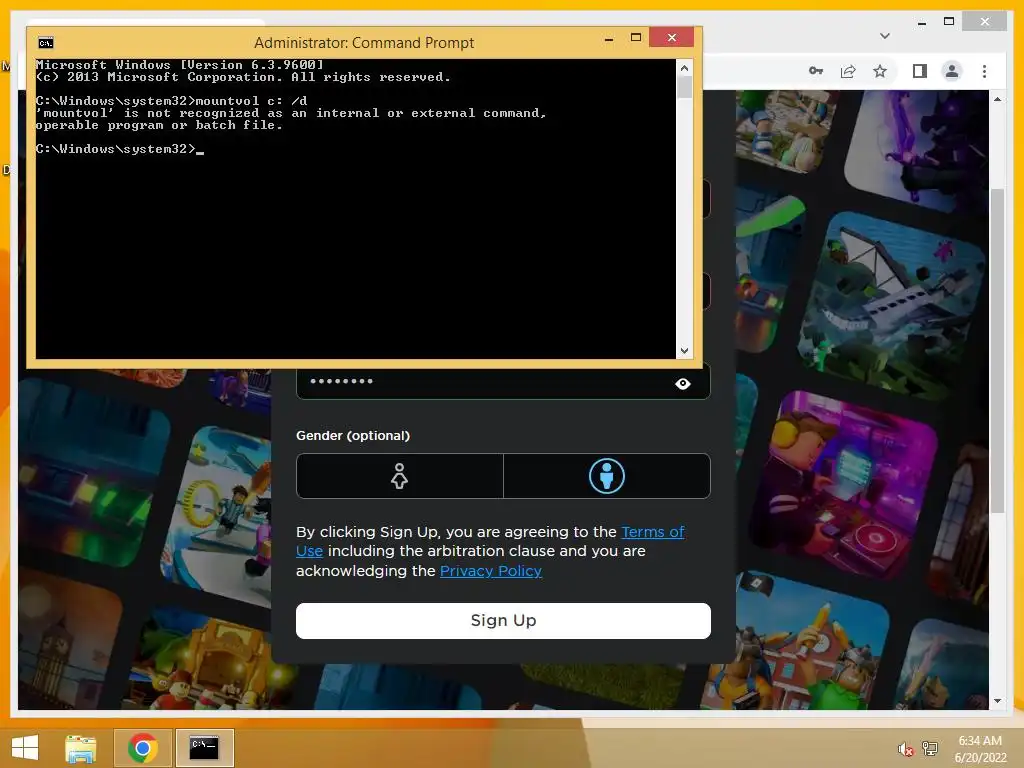Click Command Prompt scroll up arrow

(x=684, y=68)
